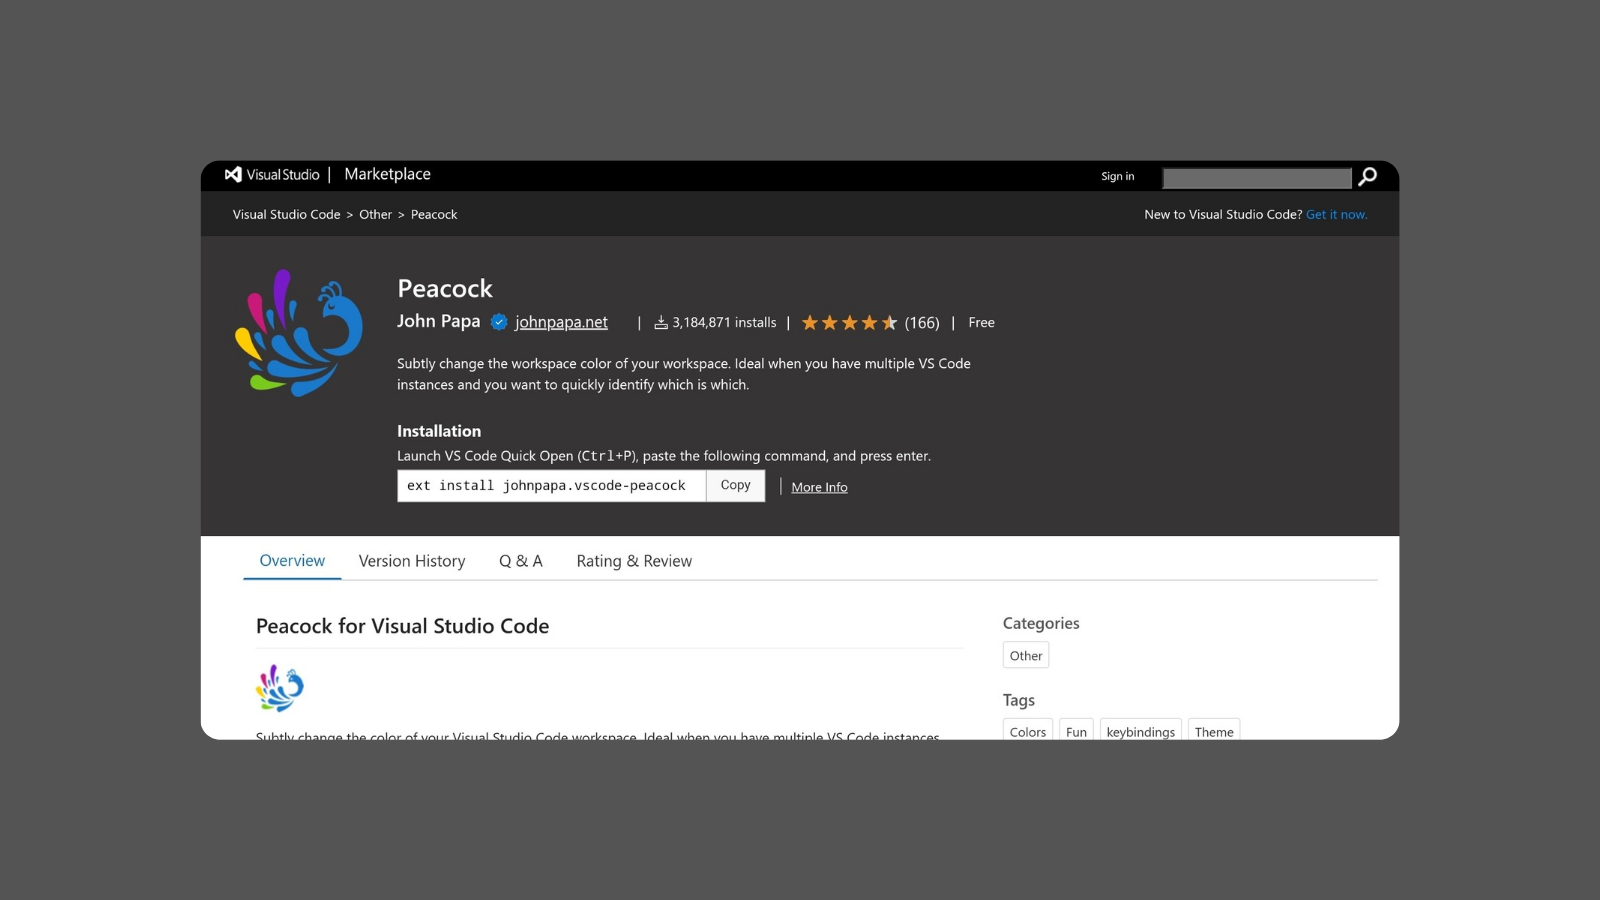The image size is (1600, 900).
Task: Open the More Info link
Action: (820, 487)
